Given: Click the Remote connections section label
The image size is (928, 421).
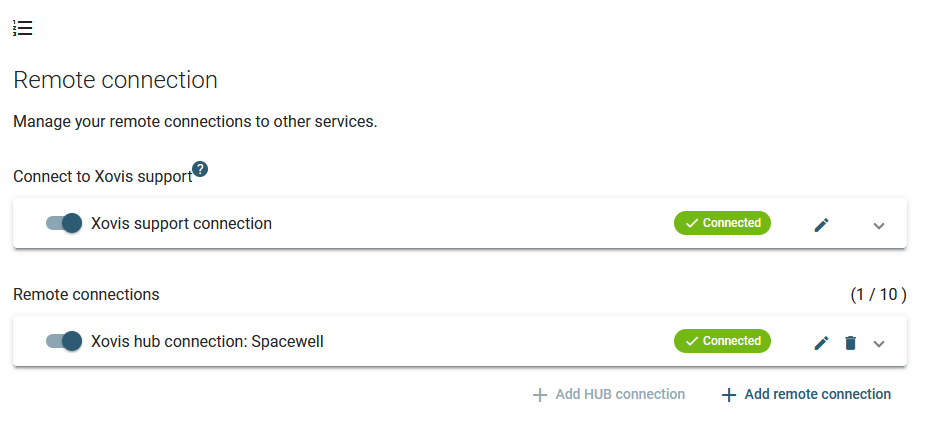Looking at the screenshot, I should tap(86, 294).
